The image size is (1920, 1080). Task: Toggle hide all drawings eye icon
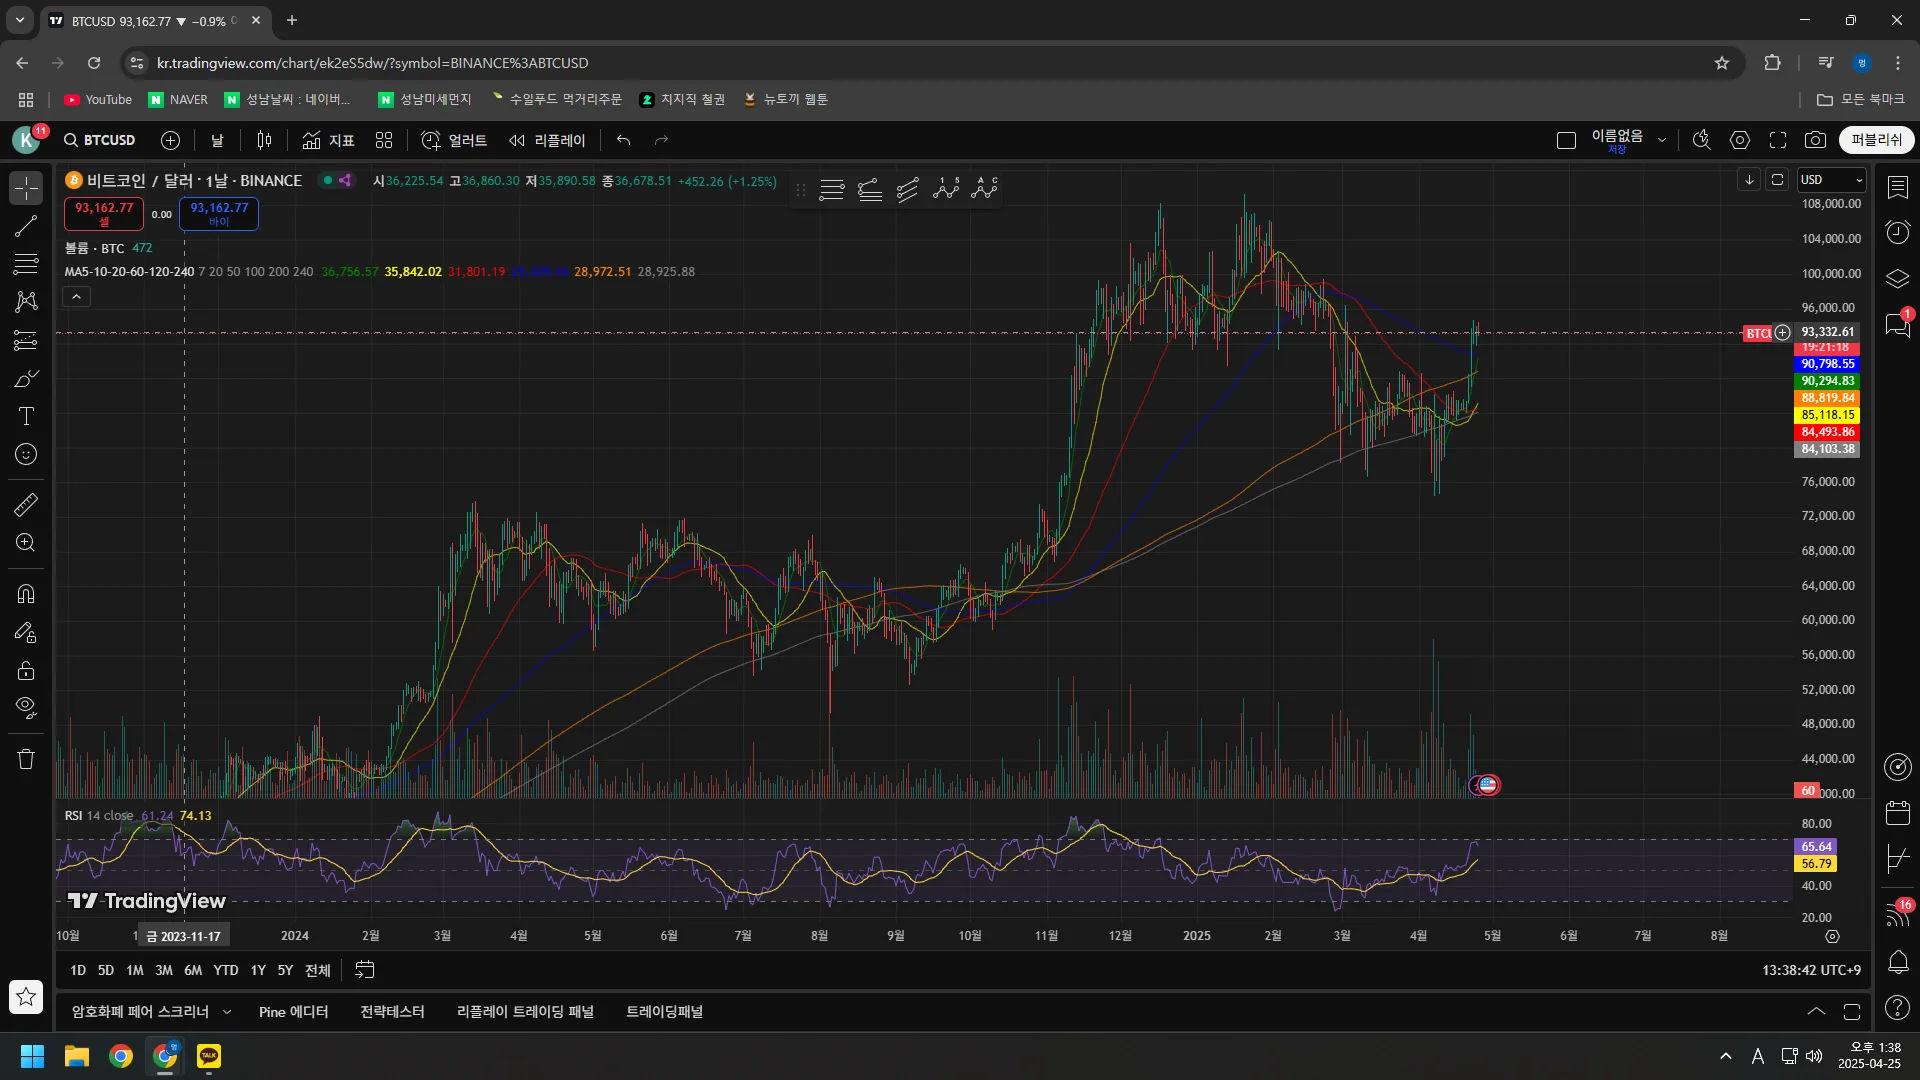click(26, 708)
